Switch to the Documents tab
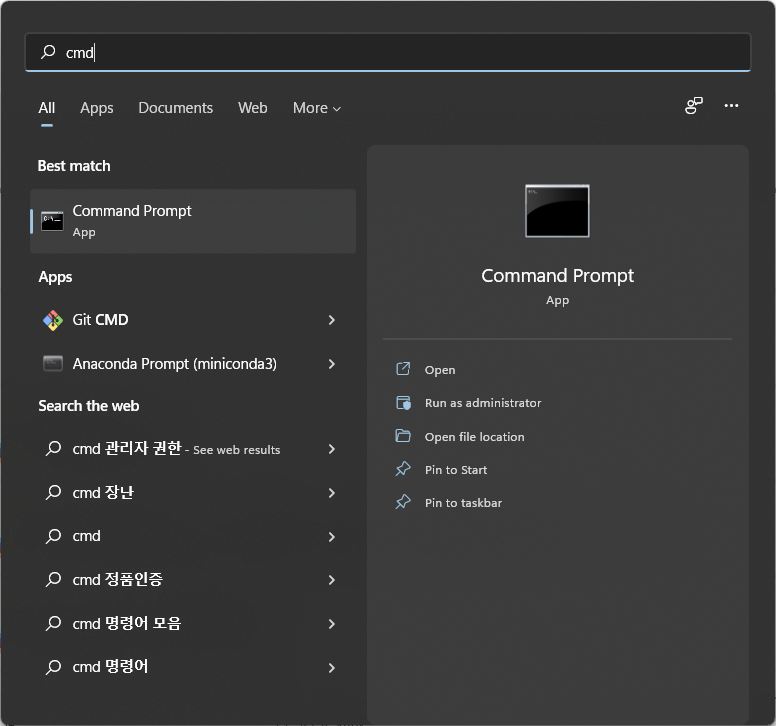776x726 pixels. coord(175,108)
